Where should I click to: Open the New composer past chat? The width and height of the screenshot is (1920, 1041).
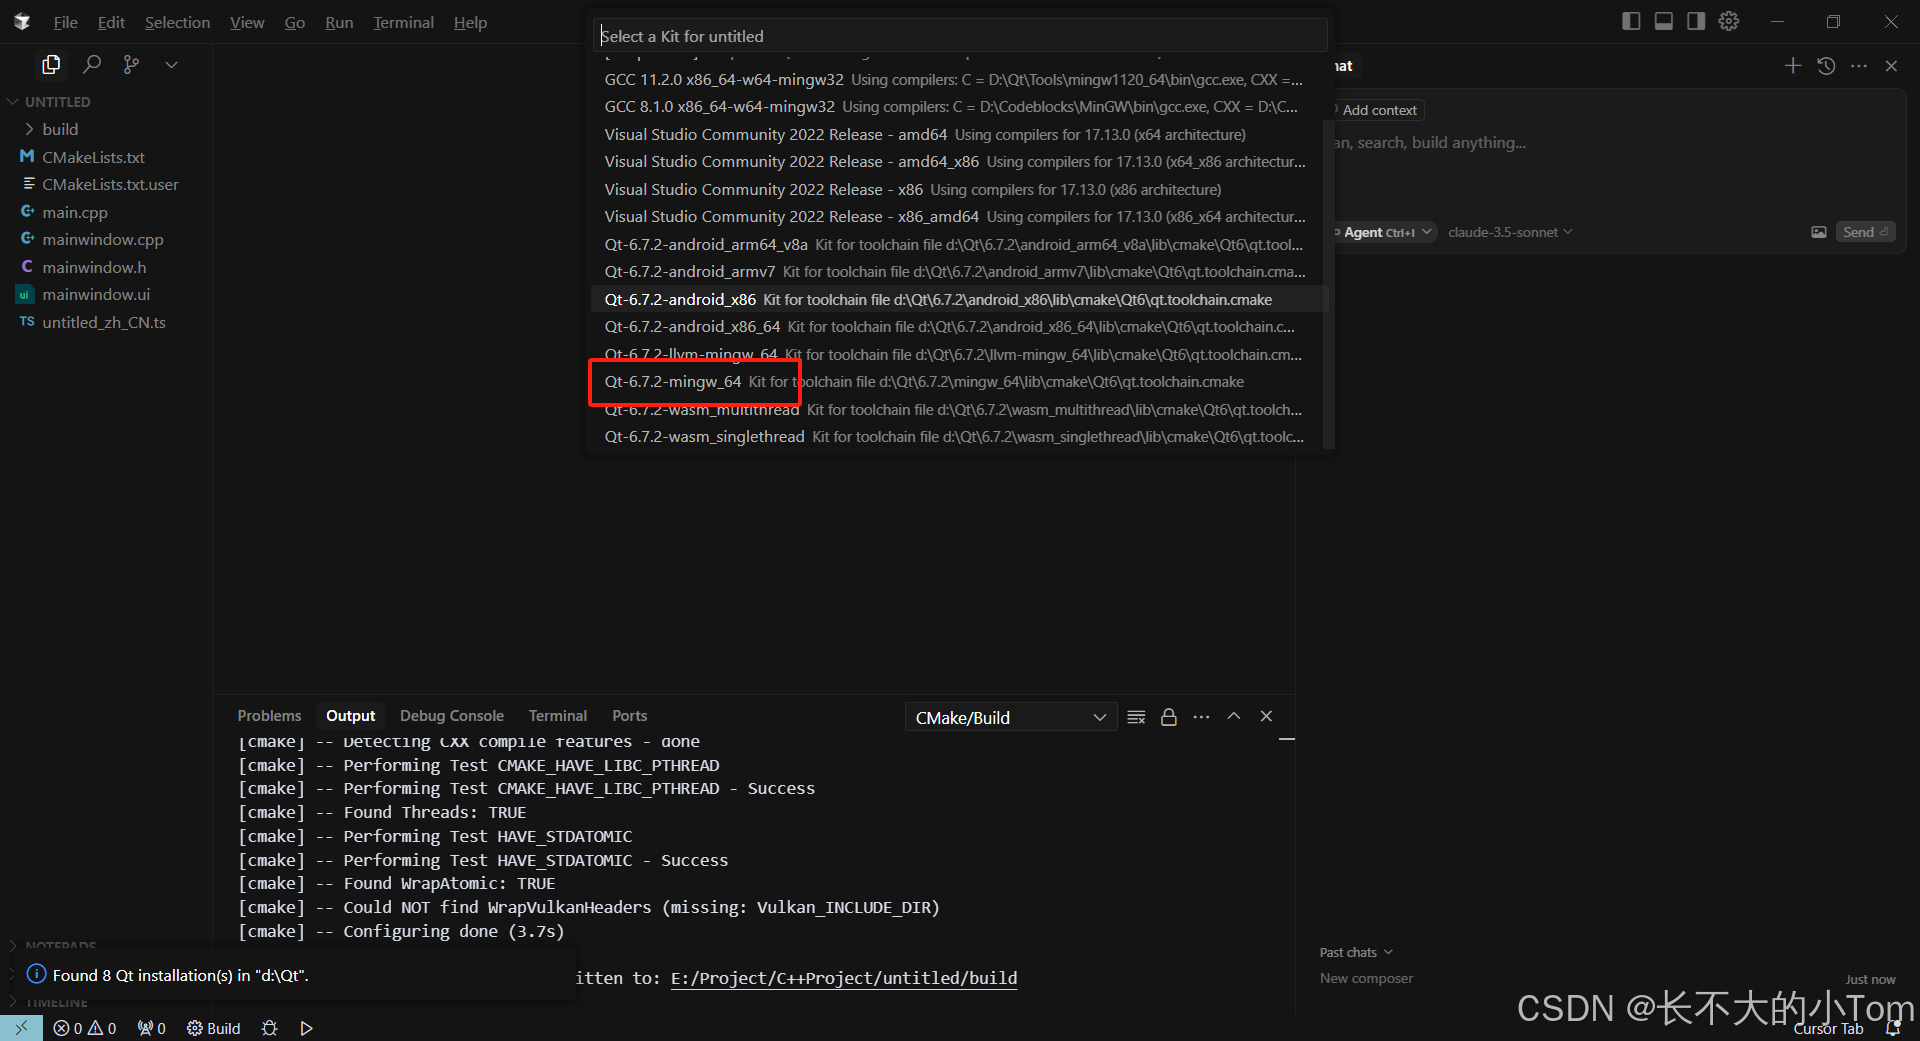[1366, 979]
